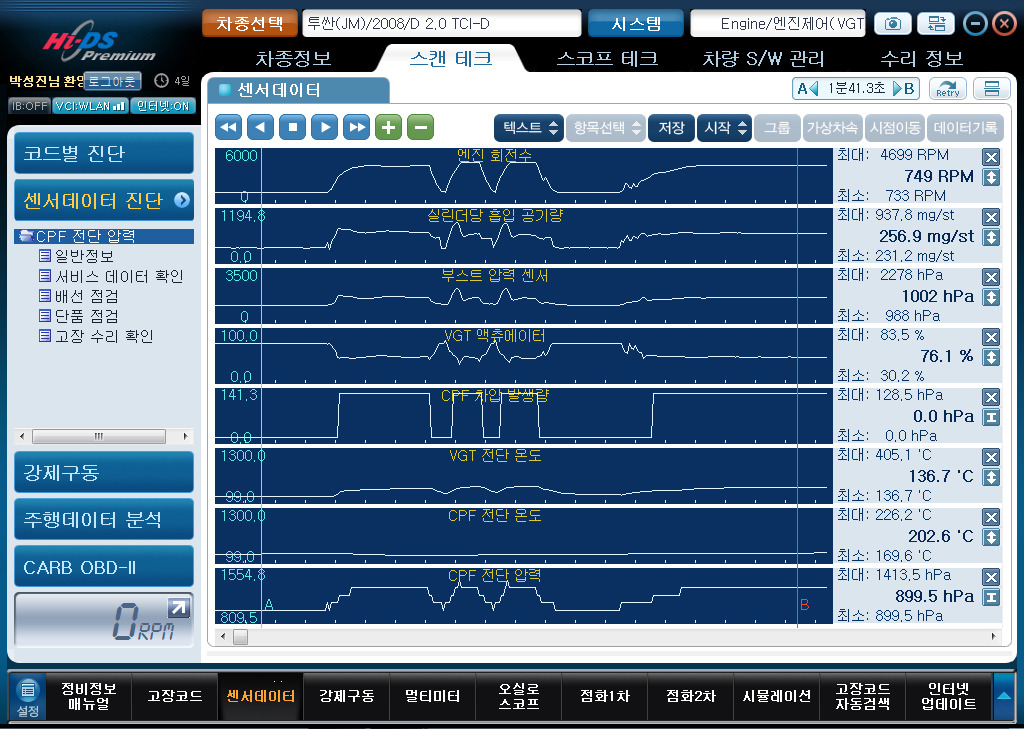Remove the VGT 전단 온도 graph
The width and height of the screenshot is (1024, 729).
pyautogui.click(x=991, y=457)
